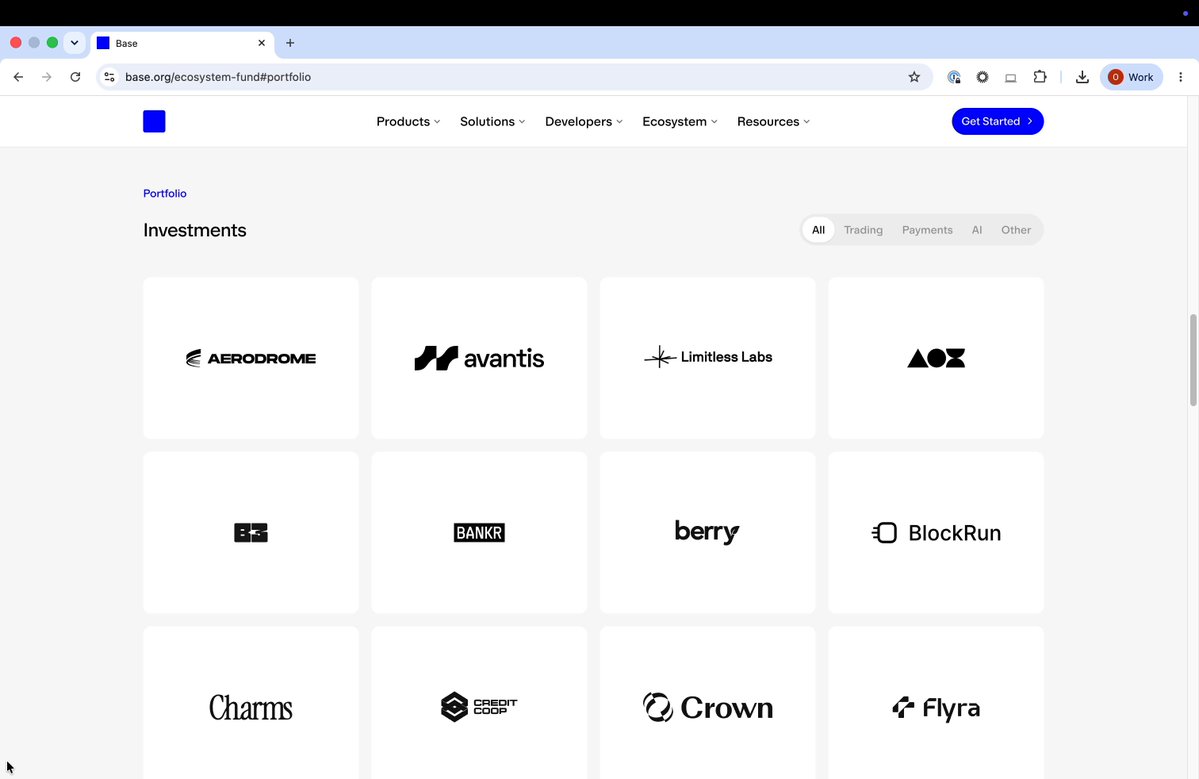Expand the Ecosystem menu
The image size is (1199, 779).
(680, 122)
